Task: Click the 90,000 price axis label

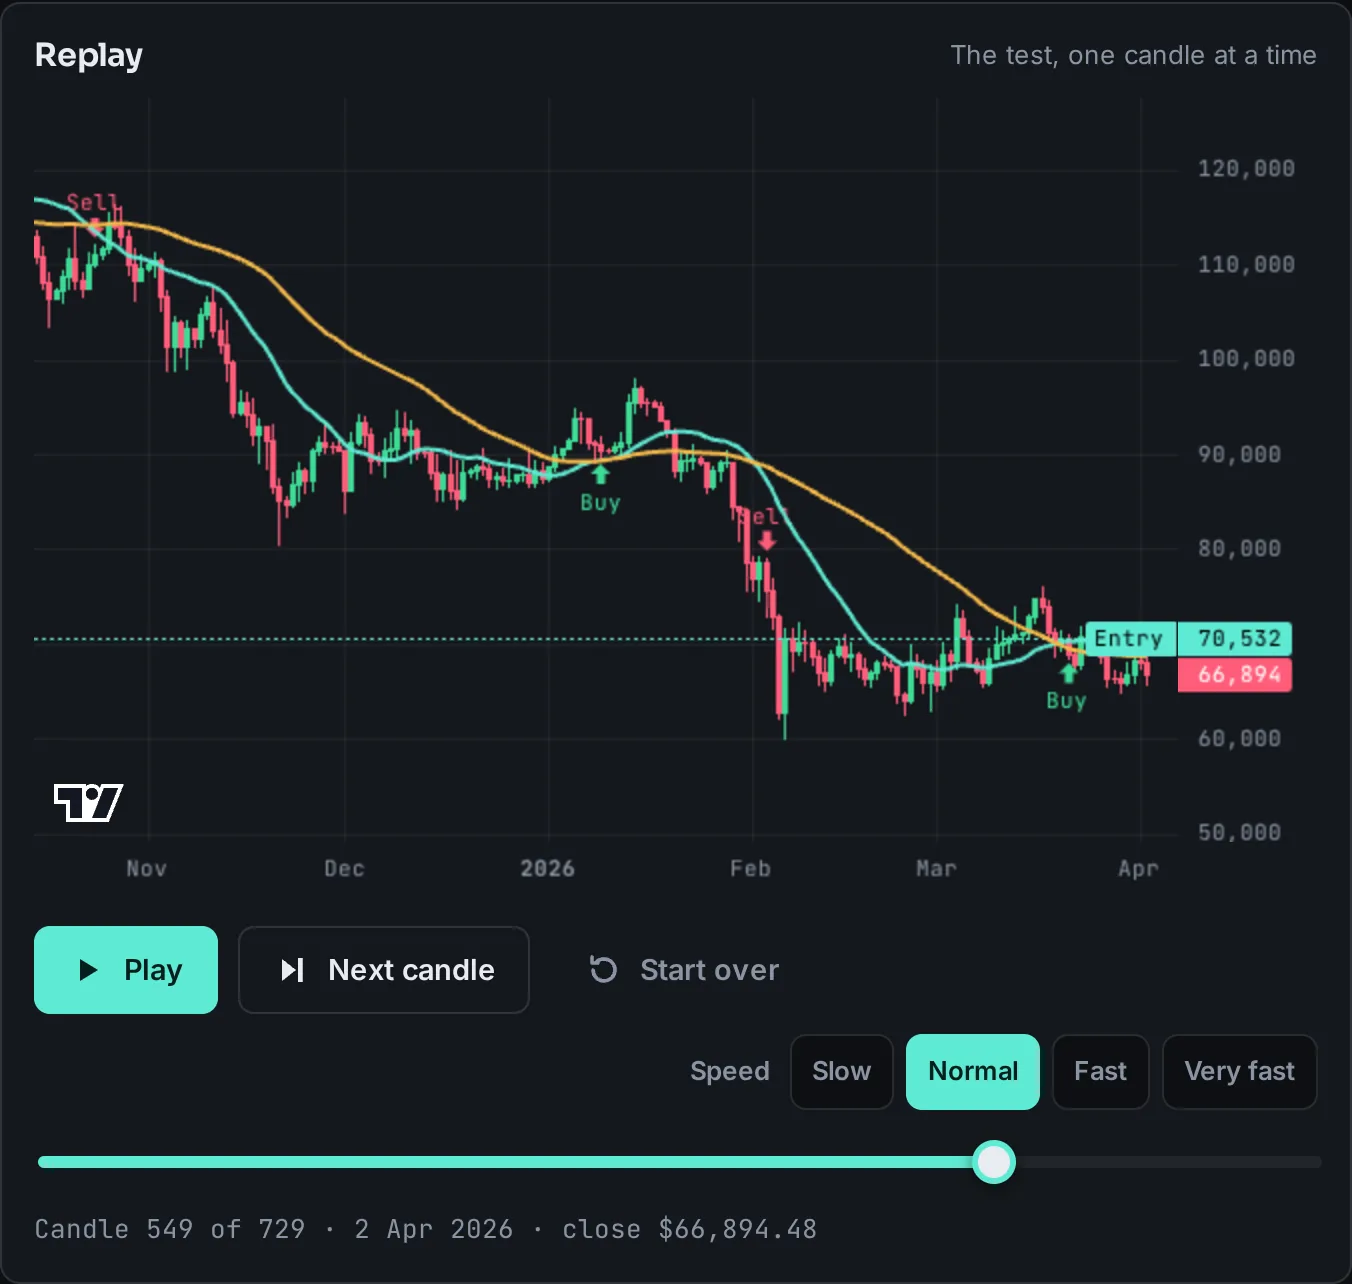Action: 1239,455
